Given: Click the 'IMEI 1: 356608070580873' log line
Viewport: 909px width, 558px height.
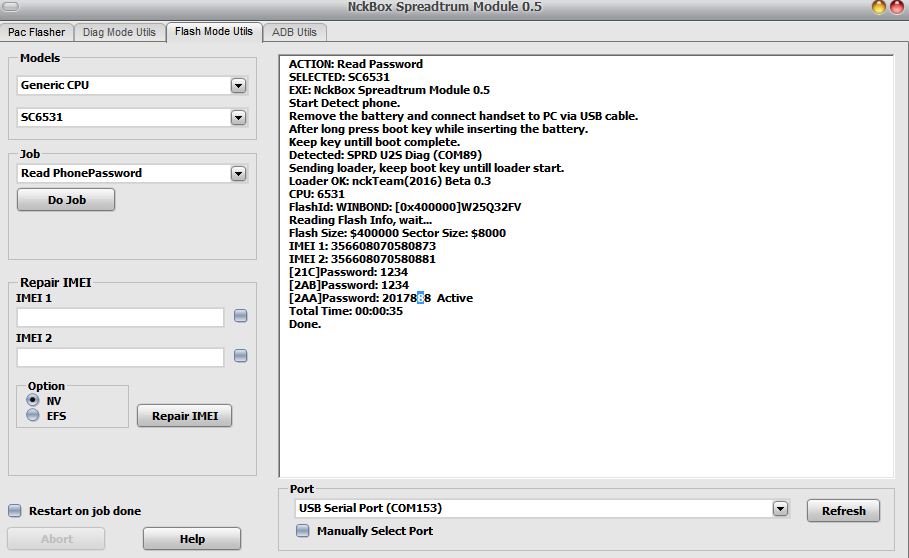Looking at the screenshot, I should [x=362, y=246].
